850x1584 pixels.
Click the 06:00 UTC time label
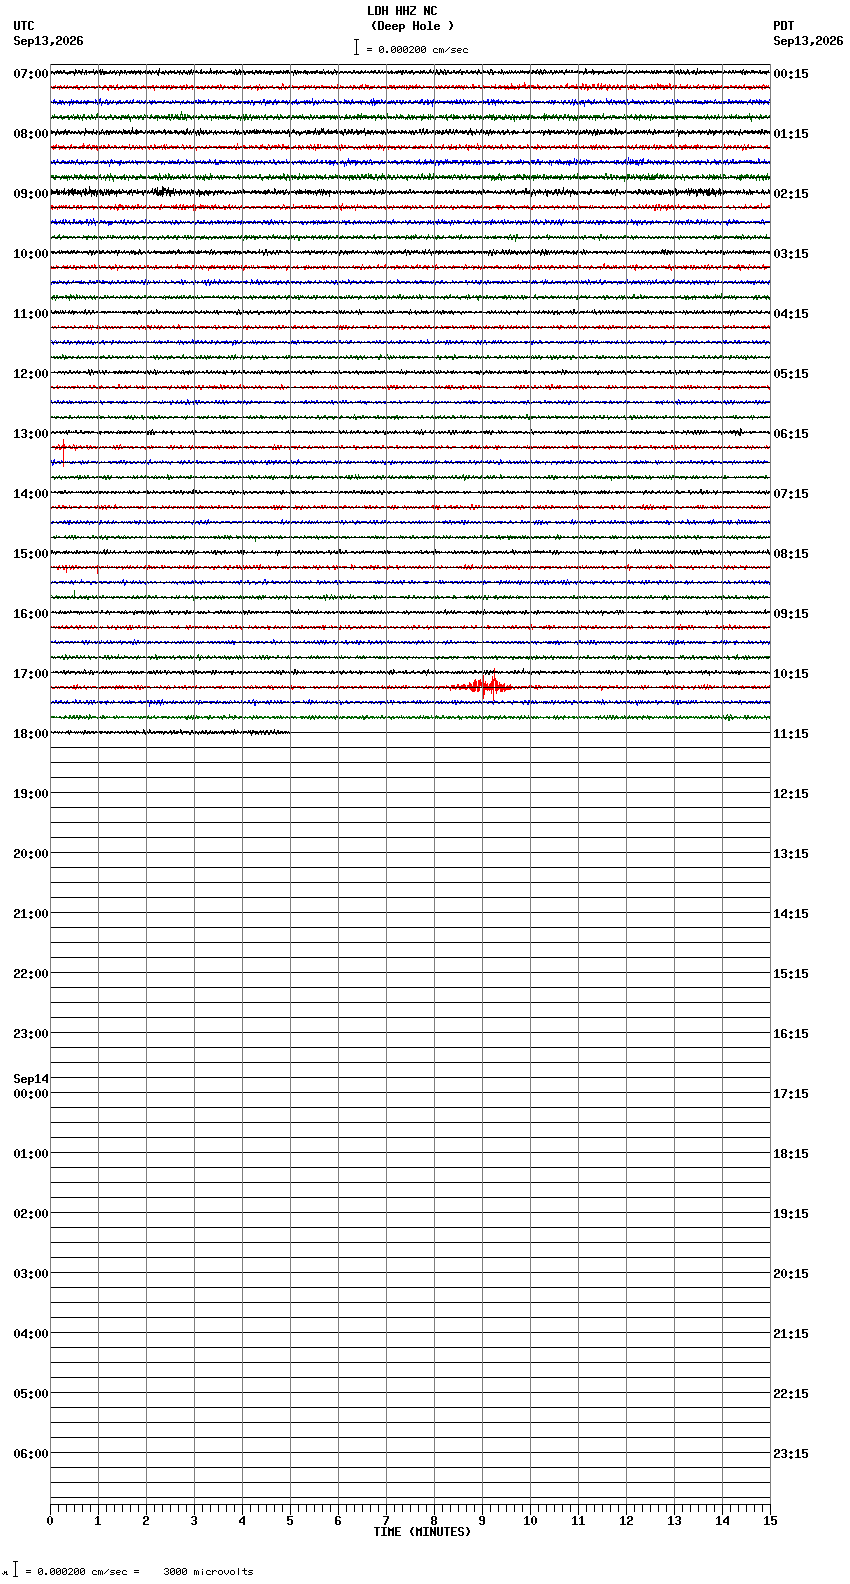tap(31, 1453)
